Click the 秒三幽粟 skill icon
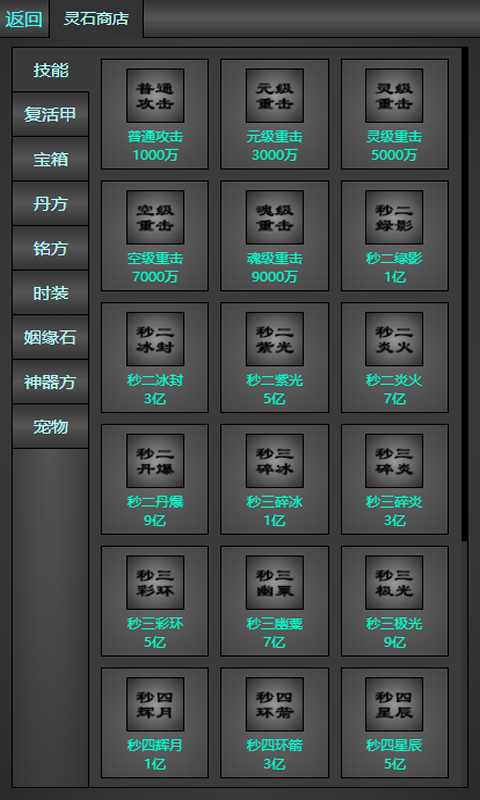This screenshot has width=480, height=800. click(274, 583)
